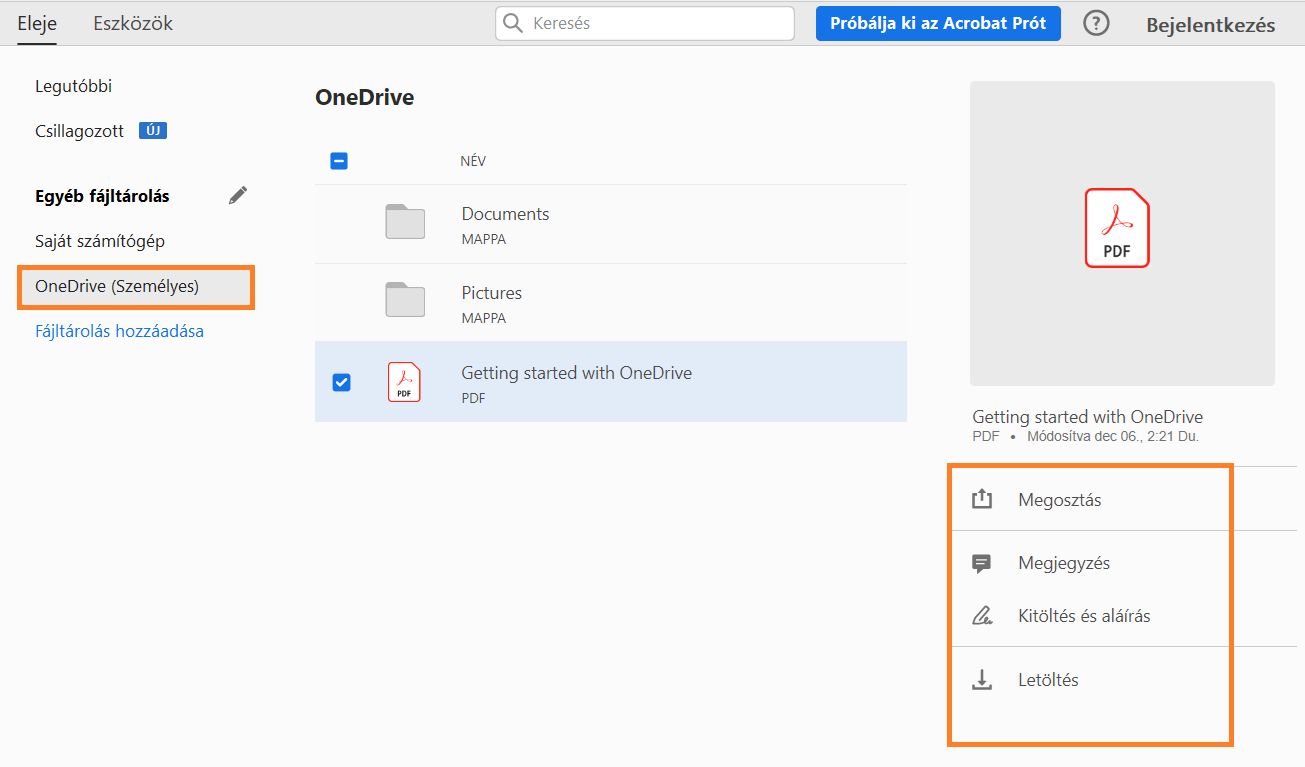Click the PDF icon of Getting started file
Viewport: 1305px width, 767px height.
pyautogui.click(x=404, y=381)
